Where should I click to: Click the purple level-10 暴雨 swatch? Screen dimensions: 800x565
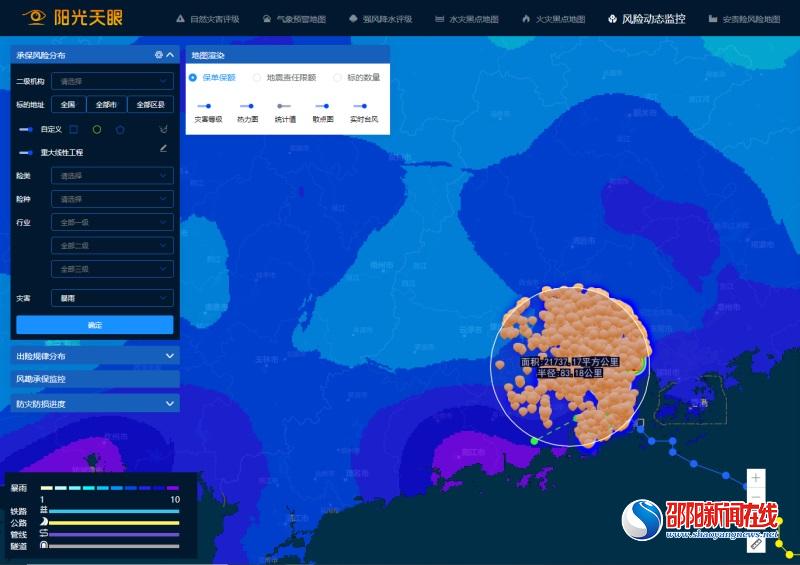pyautogui.click(x=173, y=488)
